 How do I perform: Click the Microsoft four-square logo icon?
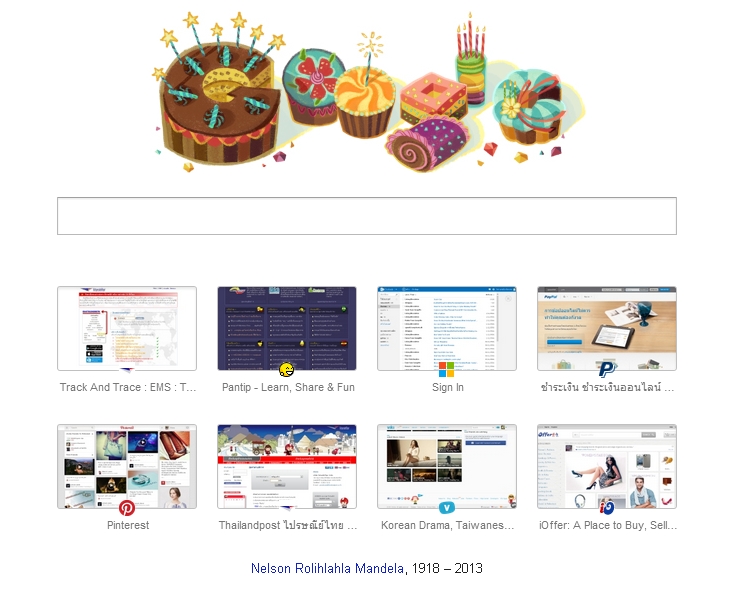pos(446,369)
